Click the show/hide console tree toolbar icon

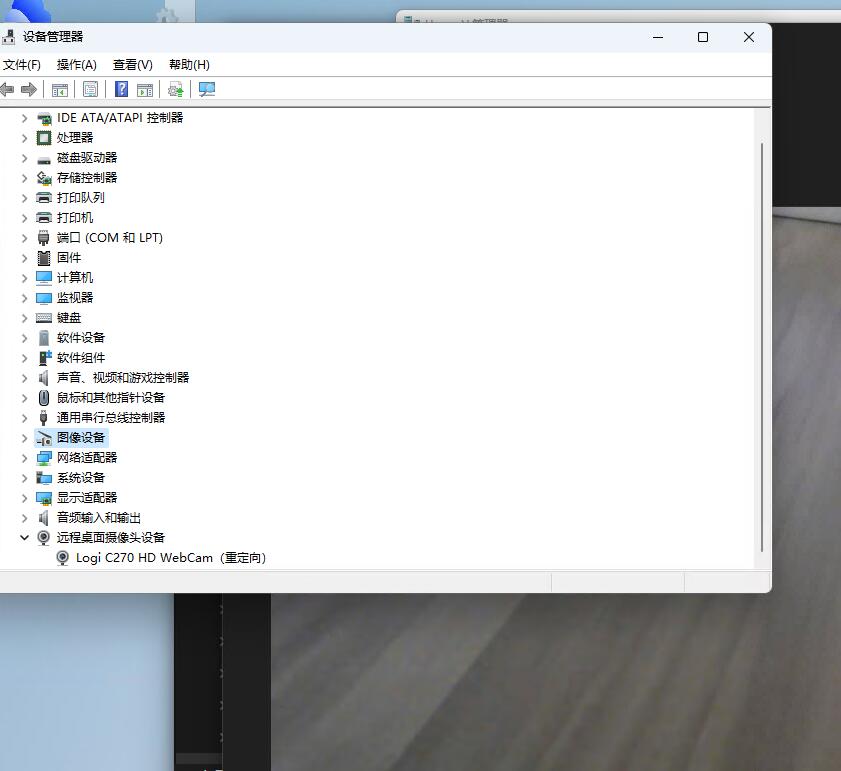(x=60, y=90)
